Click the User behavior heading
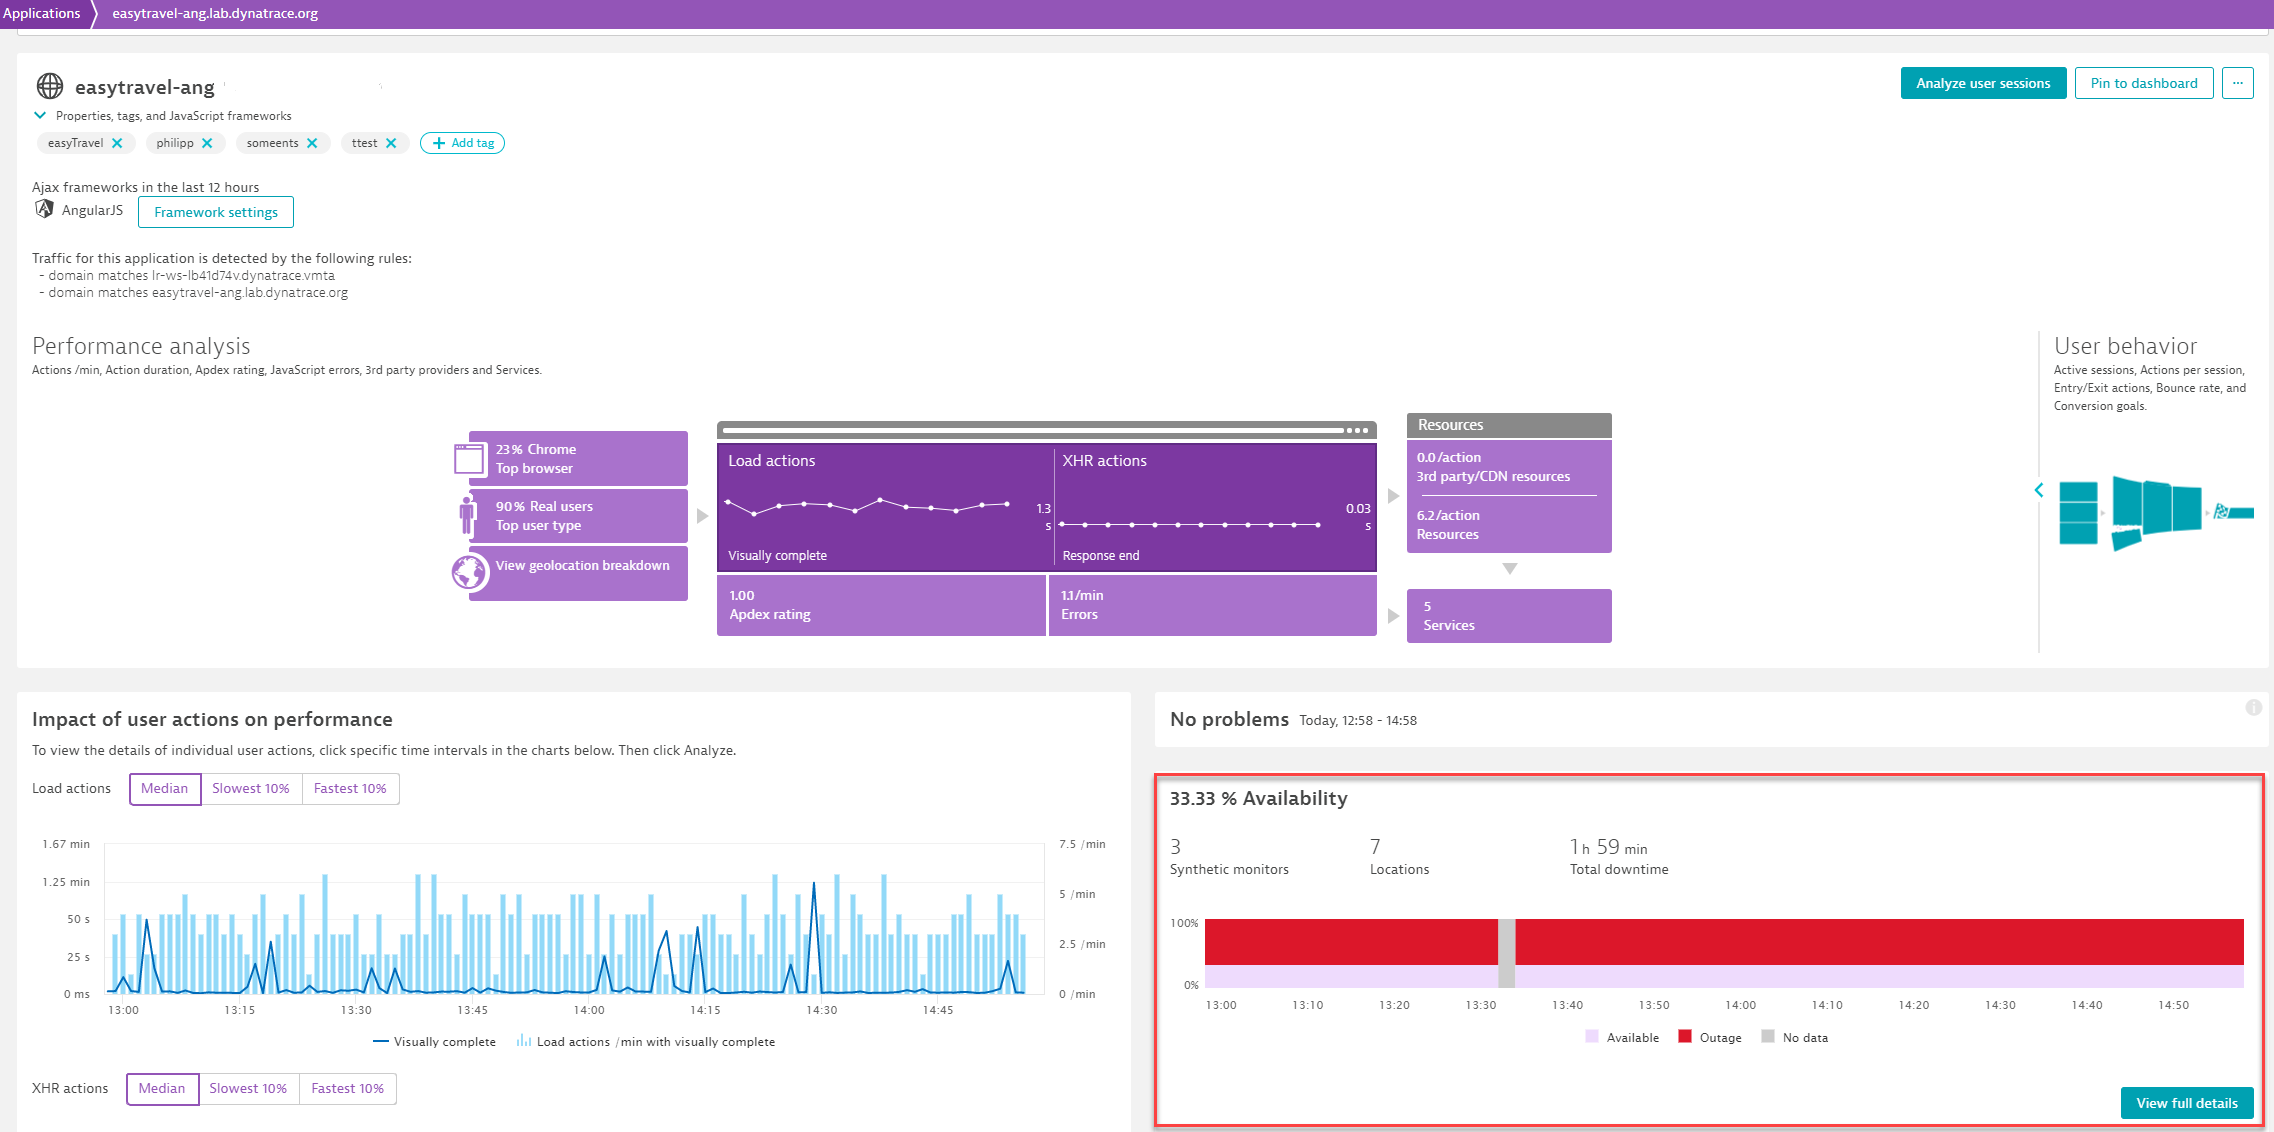Viewport: 2274px width, 1132px height. click(x=2125, y=346)
